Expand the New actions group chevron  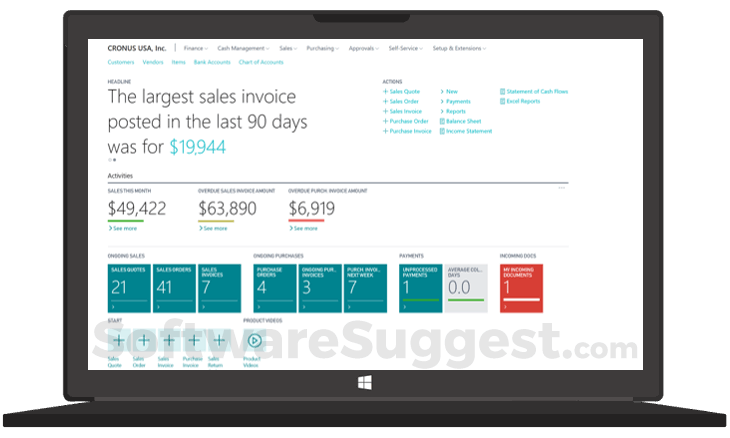click(x=441, y=91)
